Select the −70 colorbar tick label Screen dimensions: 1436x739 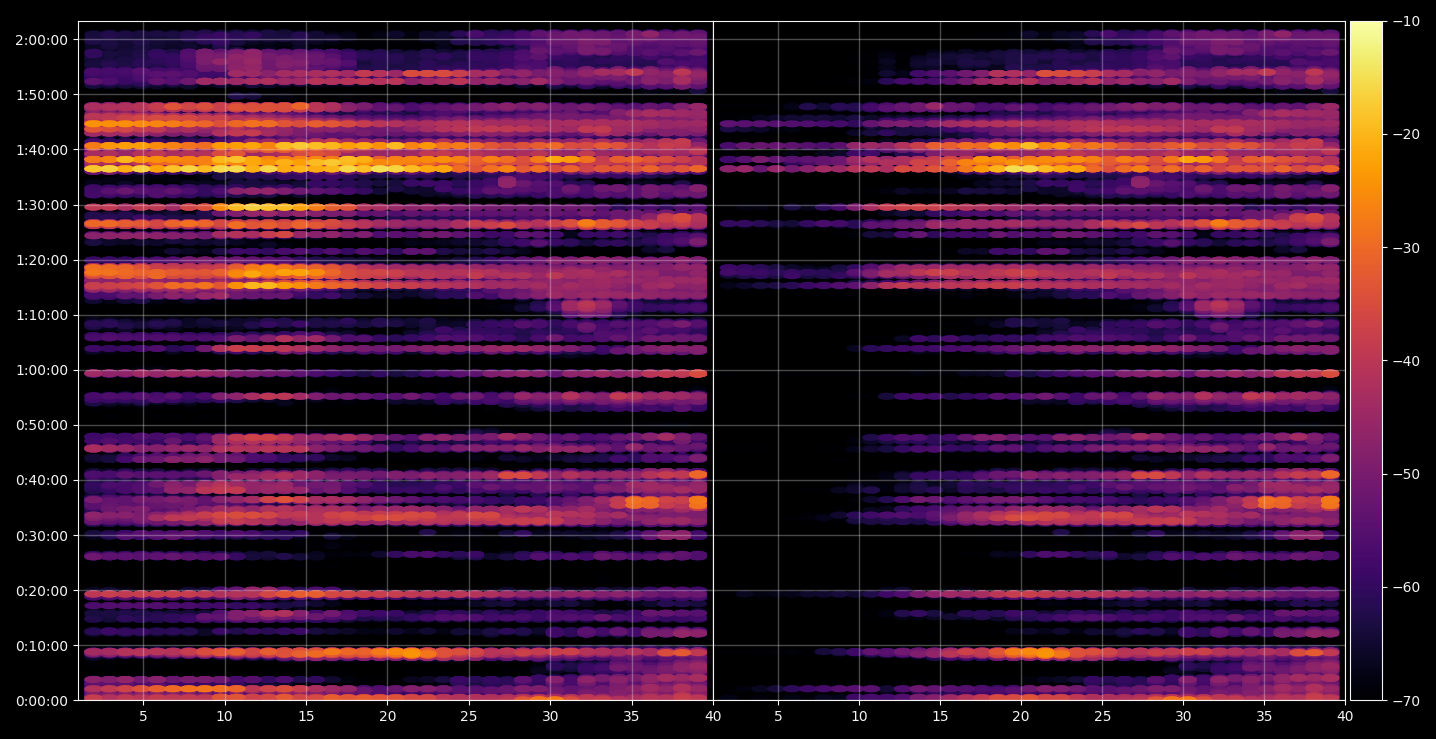1406,700
